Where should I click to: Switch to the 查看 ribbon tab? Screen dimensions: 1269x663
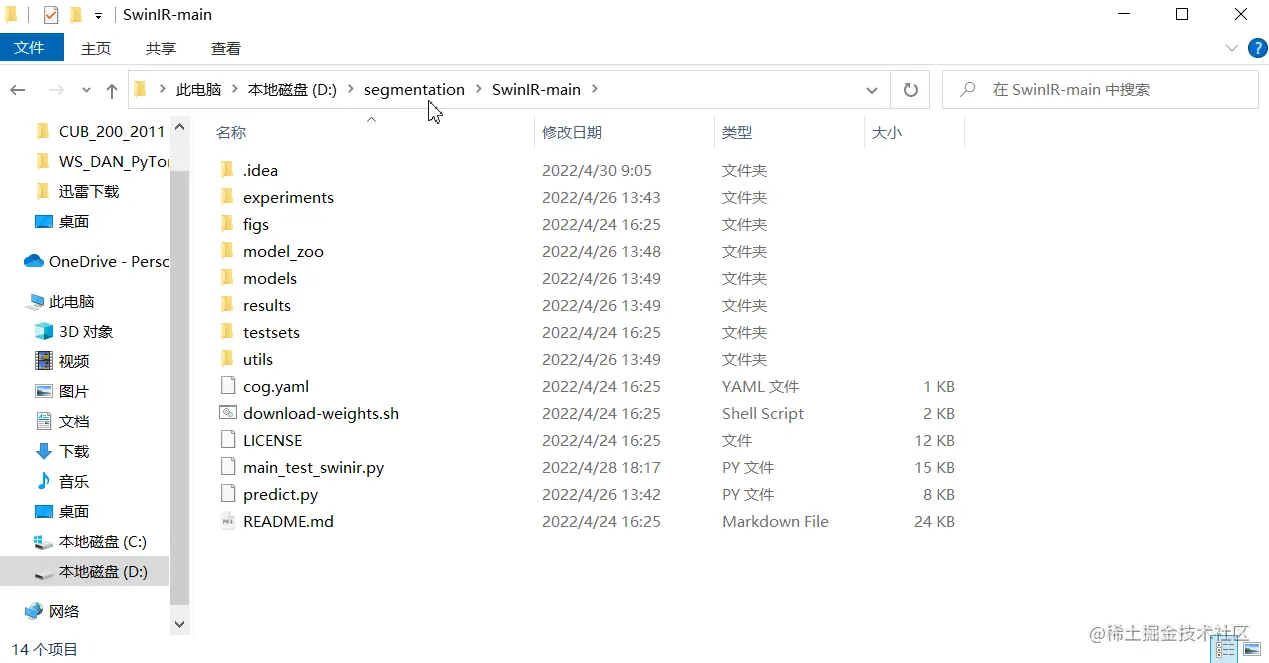coord(225,47)
